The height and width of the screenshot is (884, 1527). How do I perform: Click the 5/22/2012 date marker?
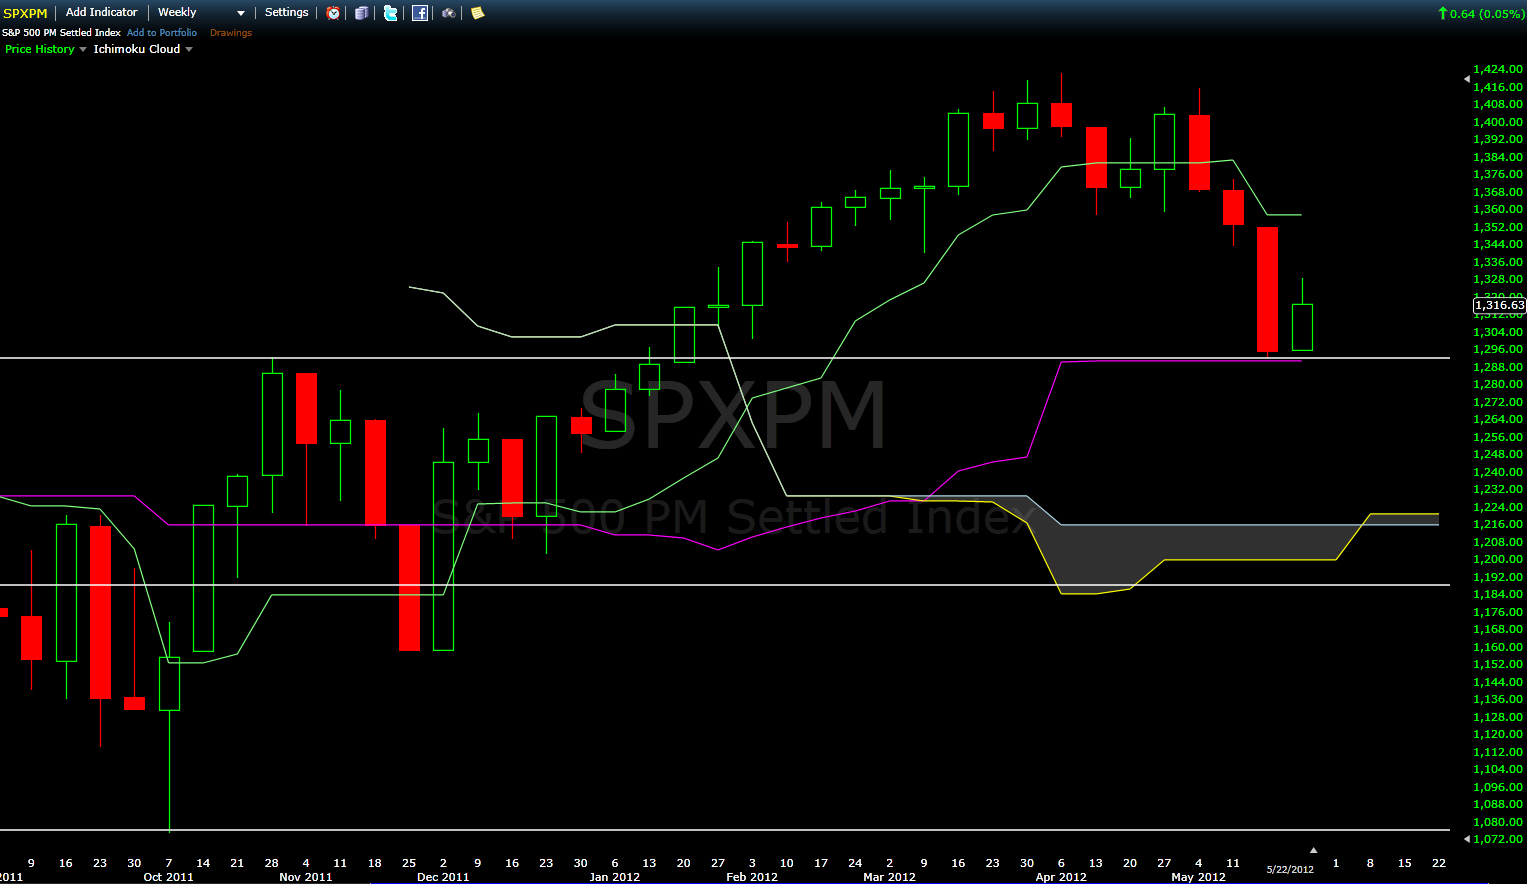click(x=1290, y=869)
